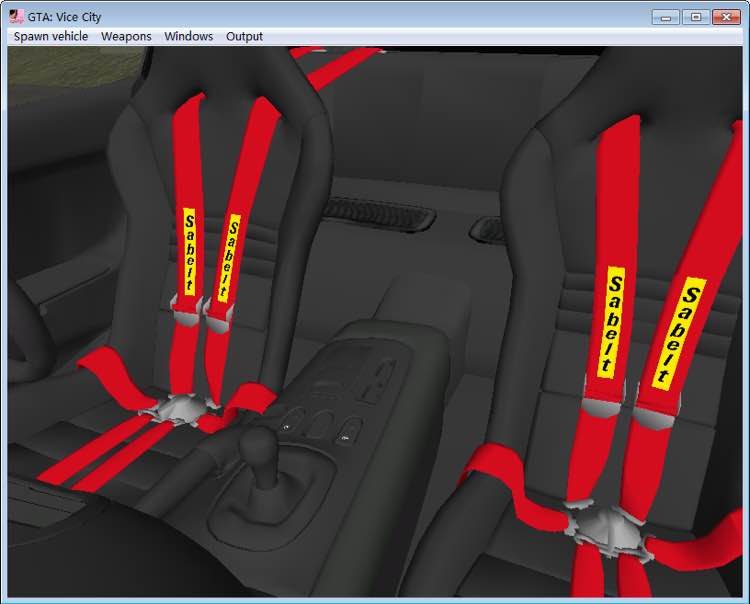Viewport: 750px width, 604px height.
Task: Open the Output menu
Action: (244, 36)
